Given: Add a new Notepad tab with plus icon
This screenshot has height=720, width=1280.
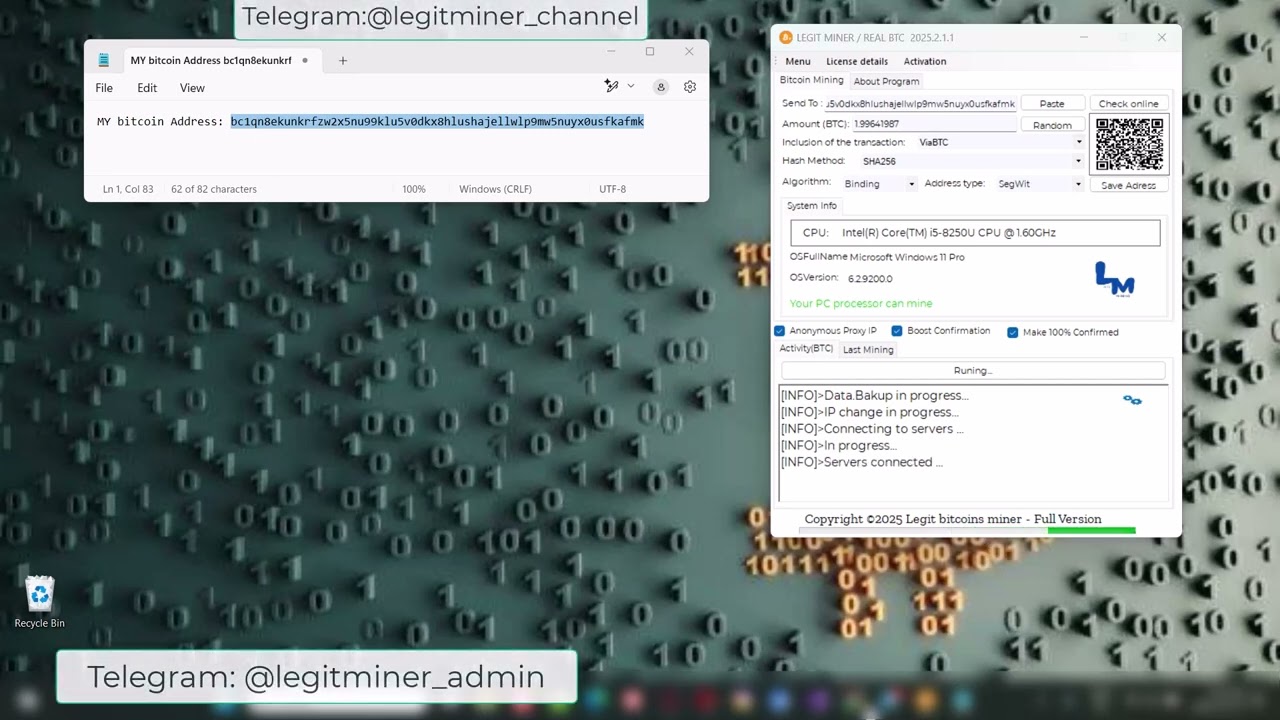Looking at the screenshot, I should [x=343, y=61].
